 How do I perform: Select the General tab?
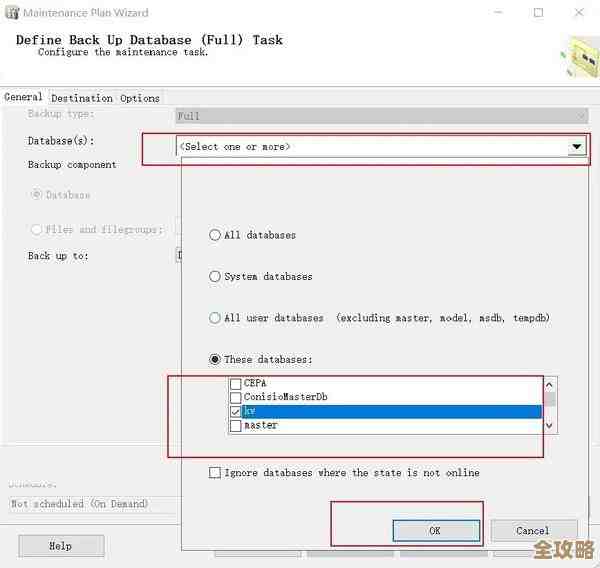point(23,97)
